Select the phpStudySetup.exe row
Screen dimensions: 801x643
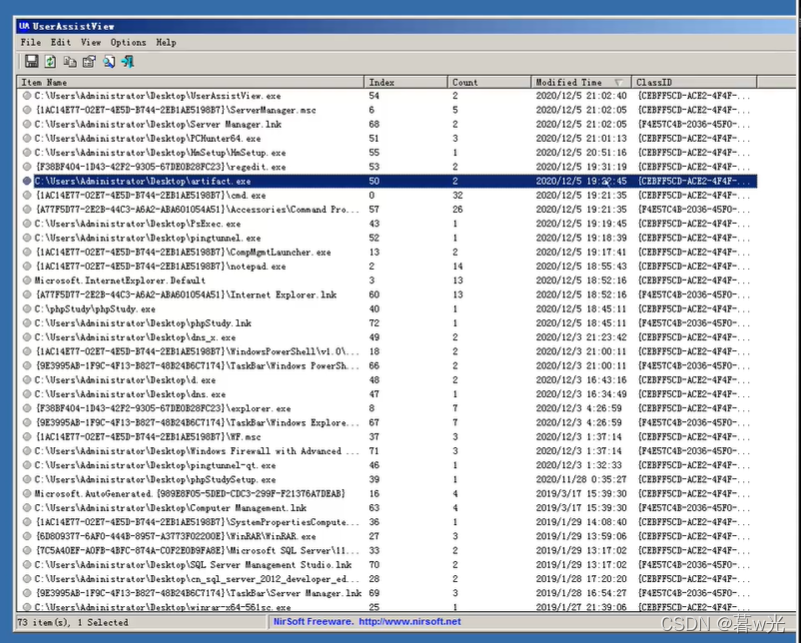tap(387, 480)
